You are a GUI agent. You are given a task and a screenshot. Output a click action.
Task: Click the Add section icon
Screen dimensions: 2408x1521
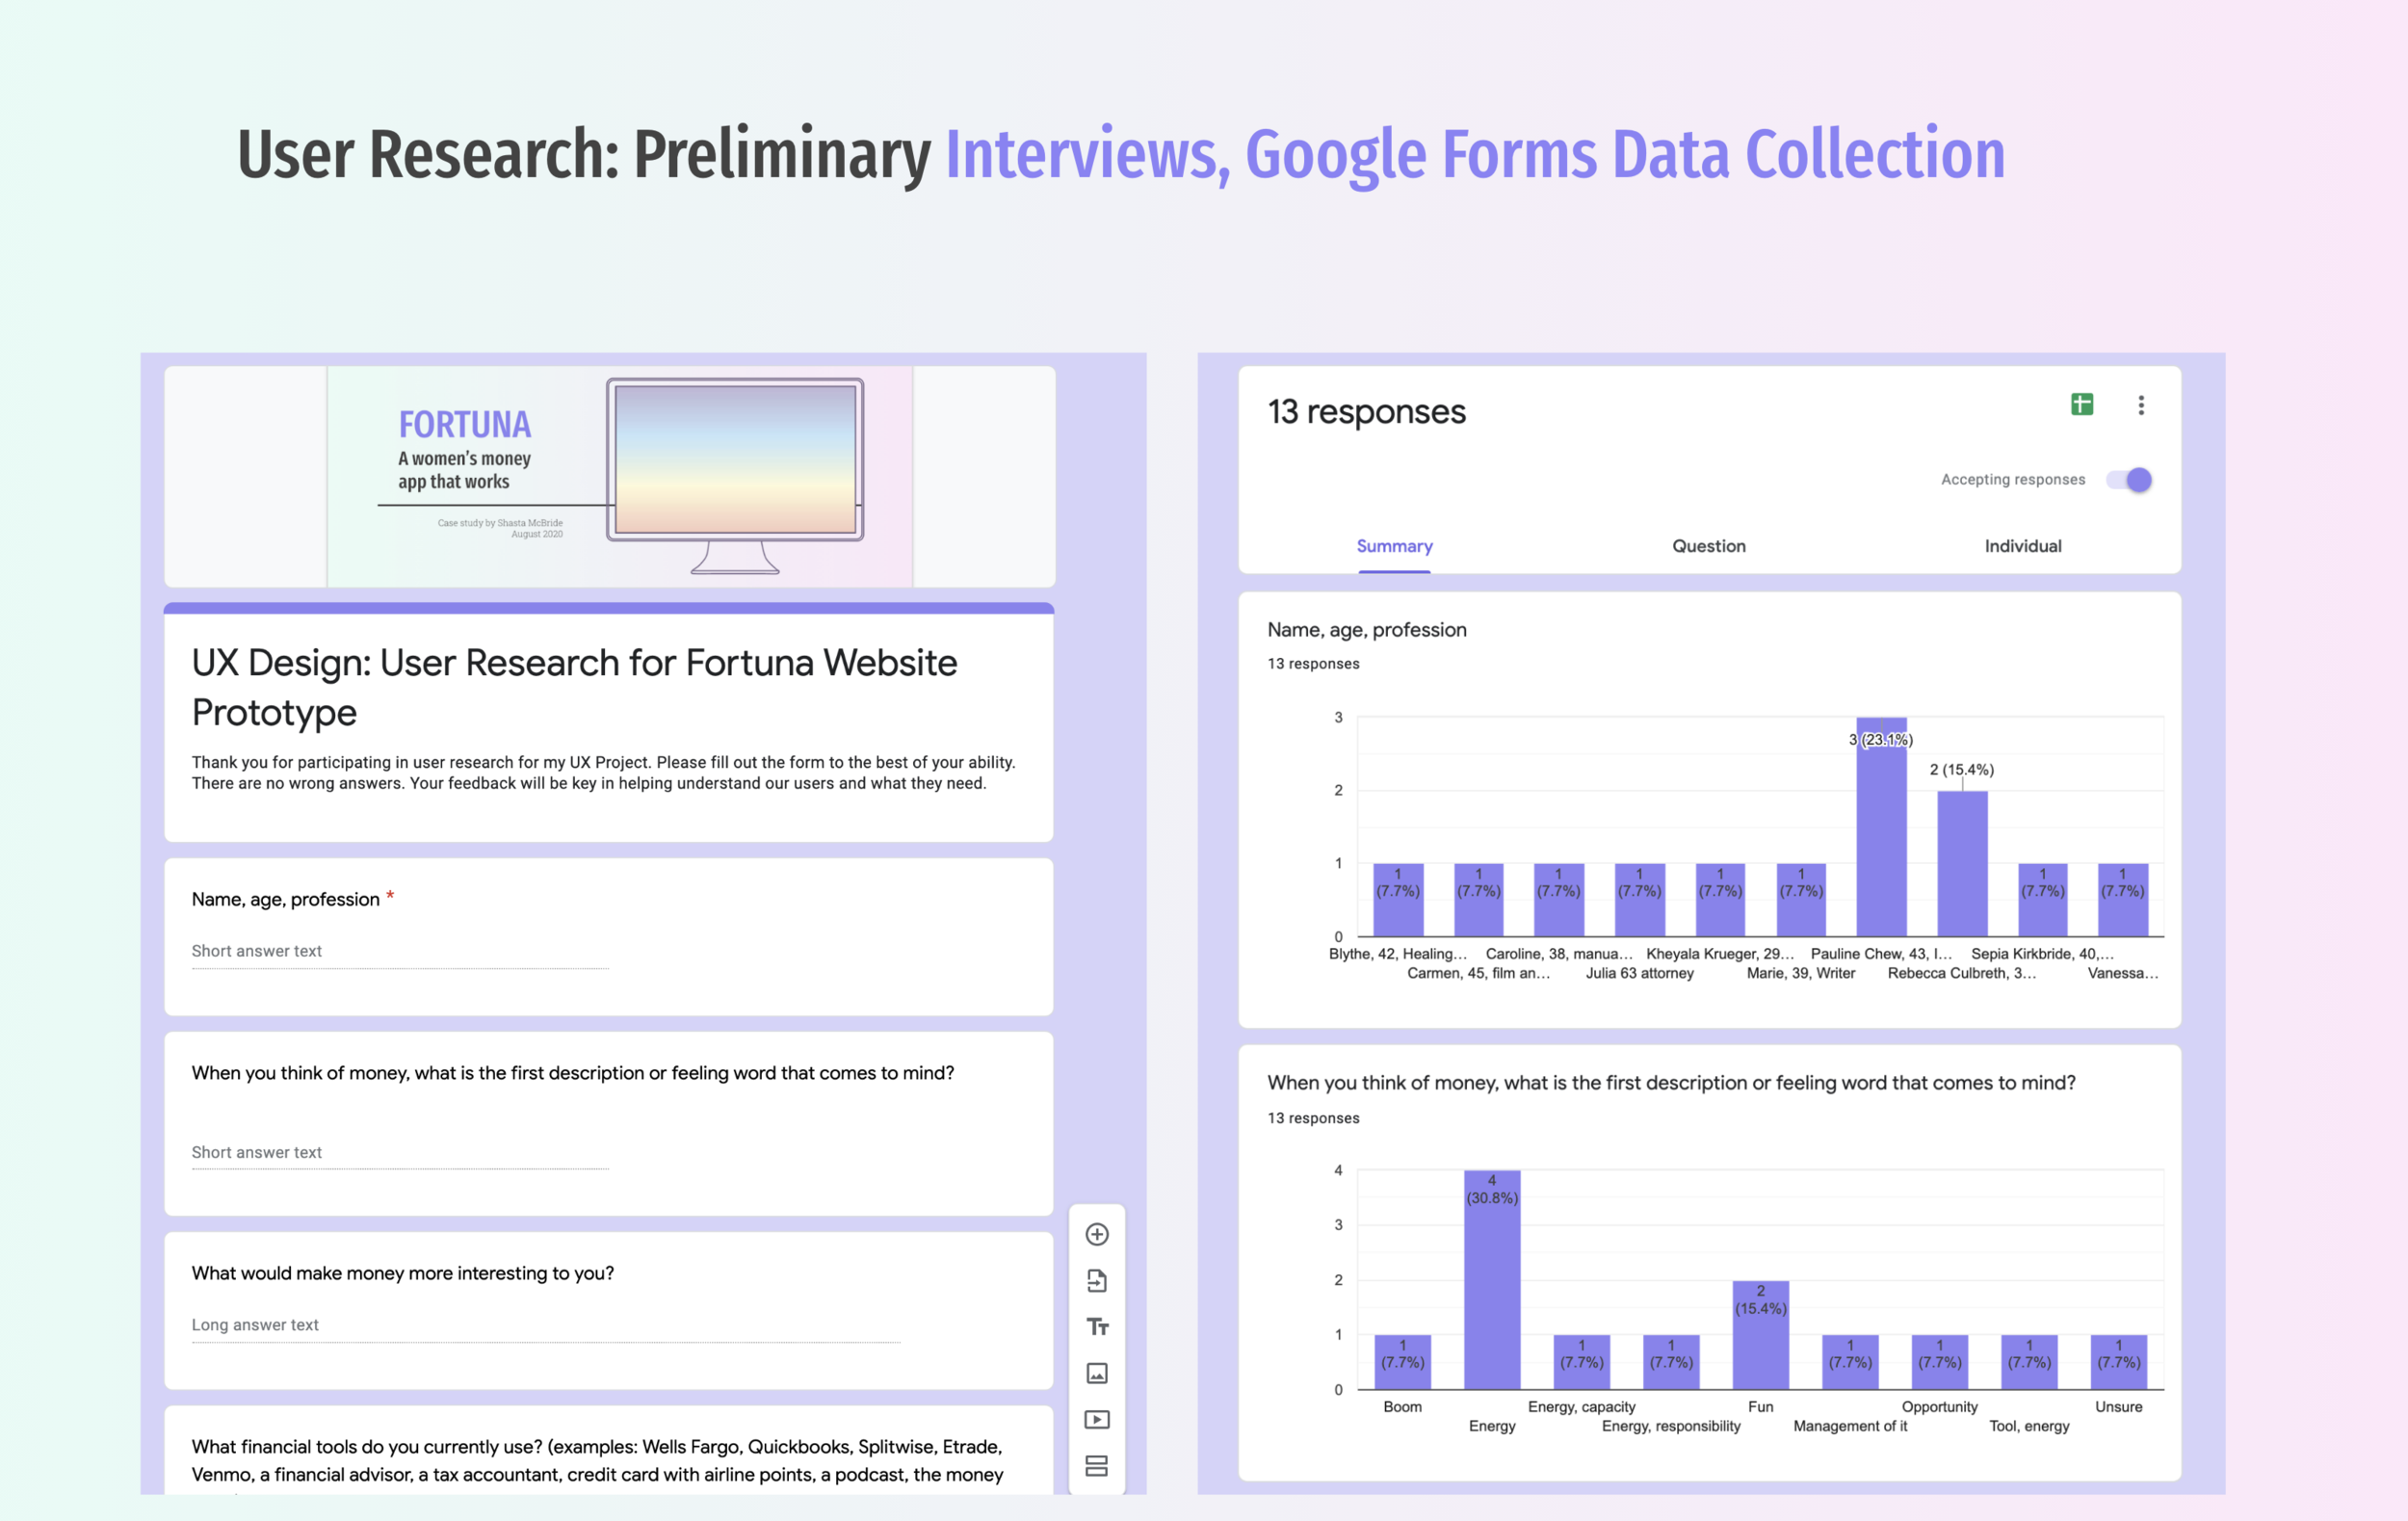[1097, 1465]
